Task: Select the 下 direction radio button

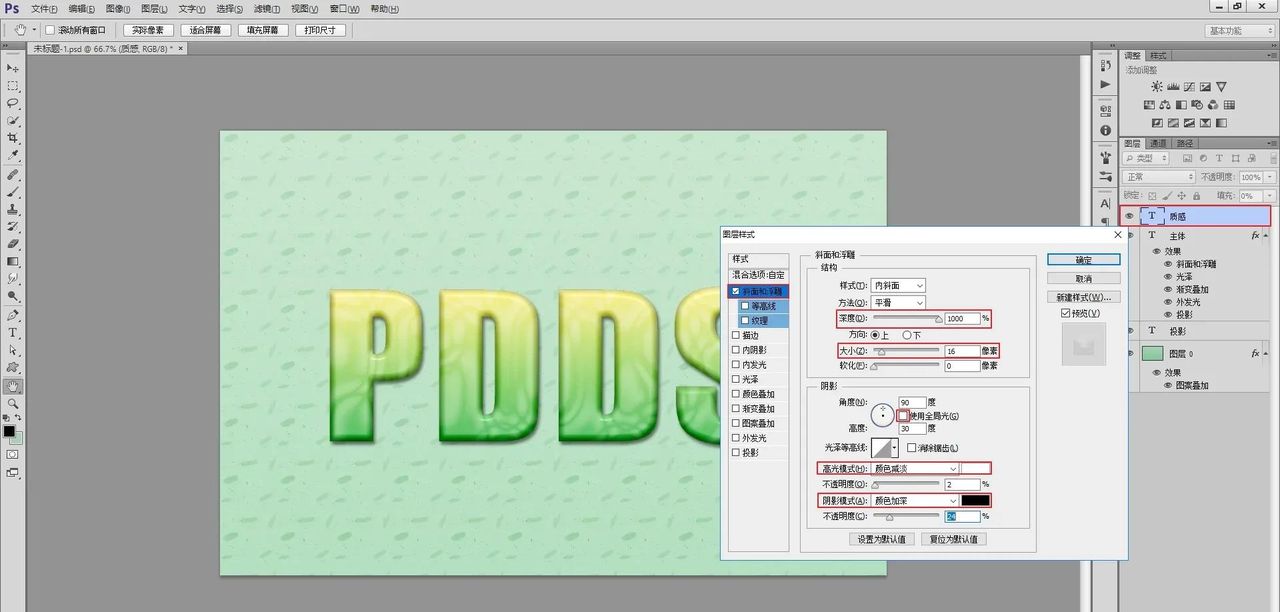Action: point(908,335)
